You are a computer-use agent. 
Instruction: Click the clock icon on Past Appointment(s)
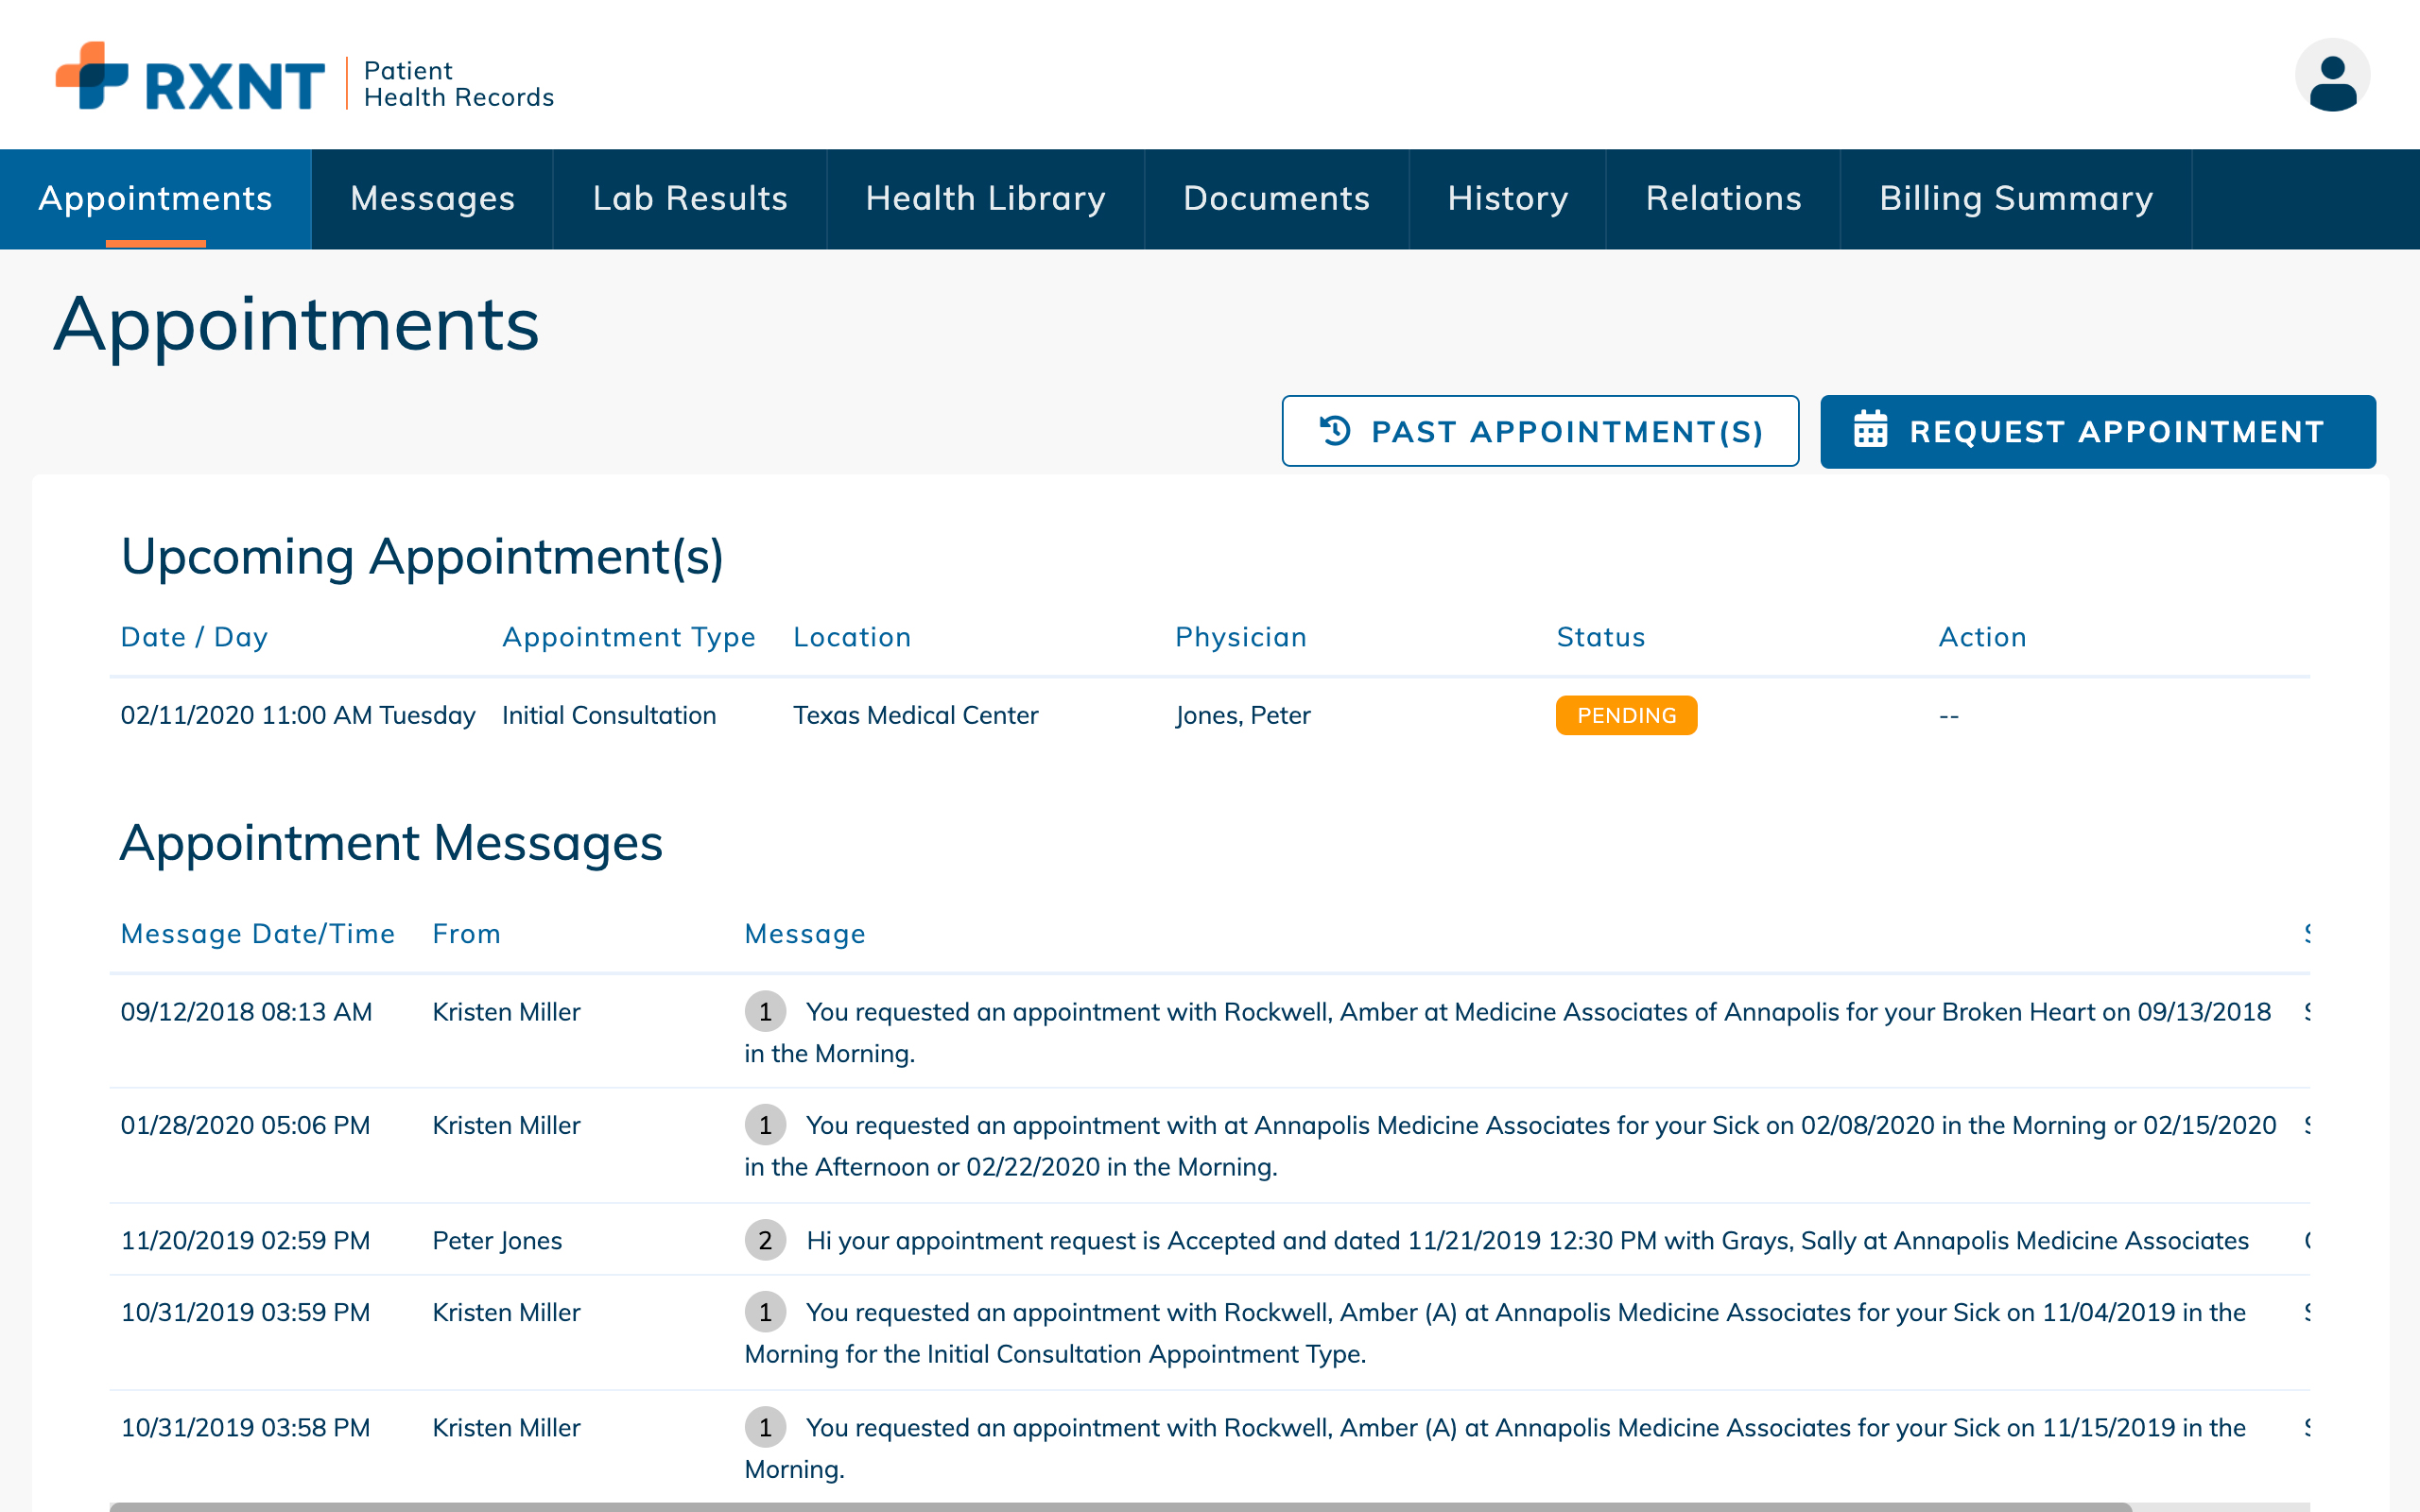click(1334, 431)
